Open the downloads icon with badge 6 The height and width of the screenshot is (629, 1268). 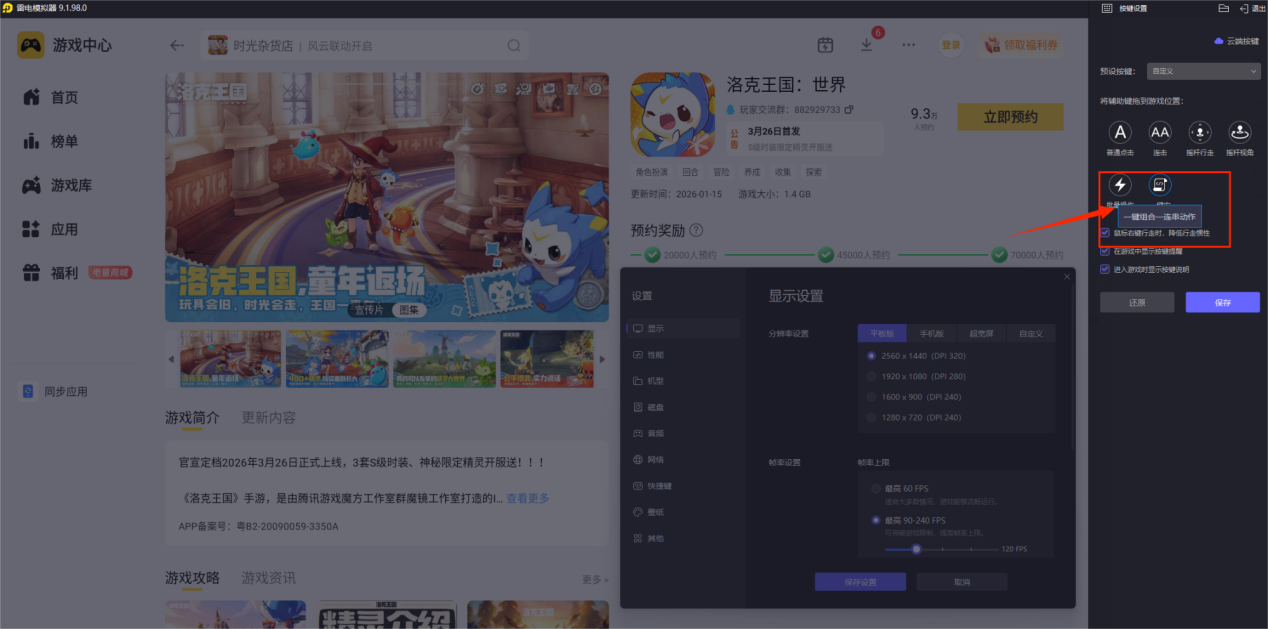tap(867, 45)
